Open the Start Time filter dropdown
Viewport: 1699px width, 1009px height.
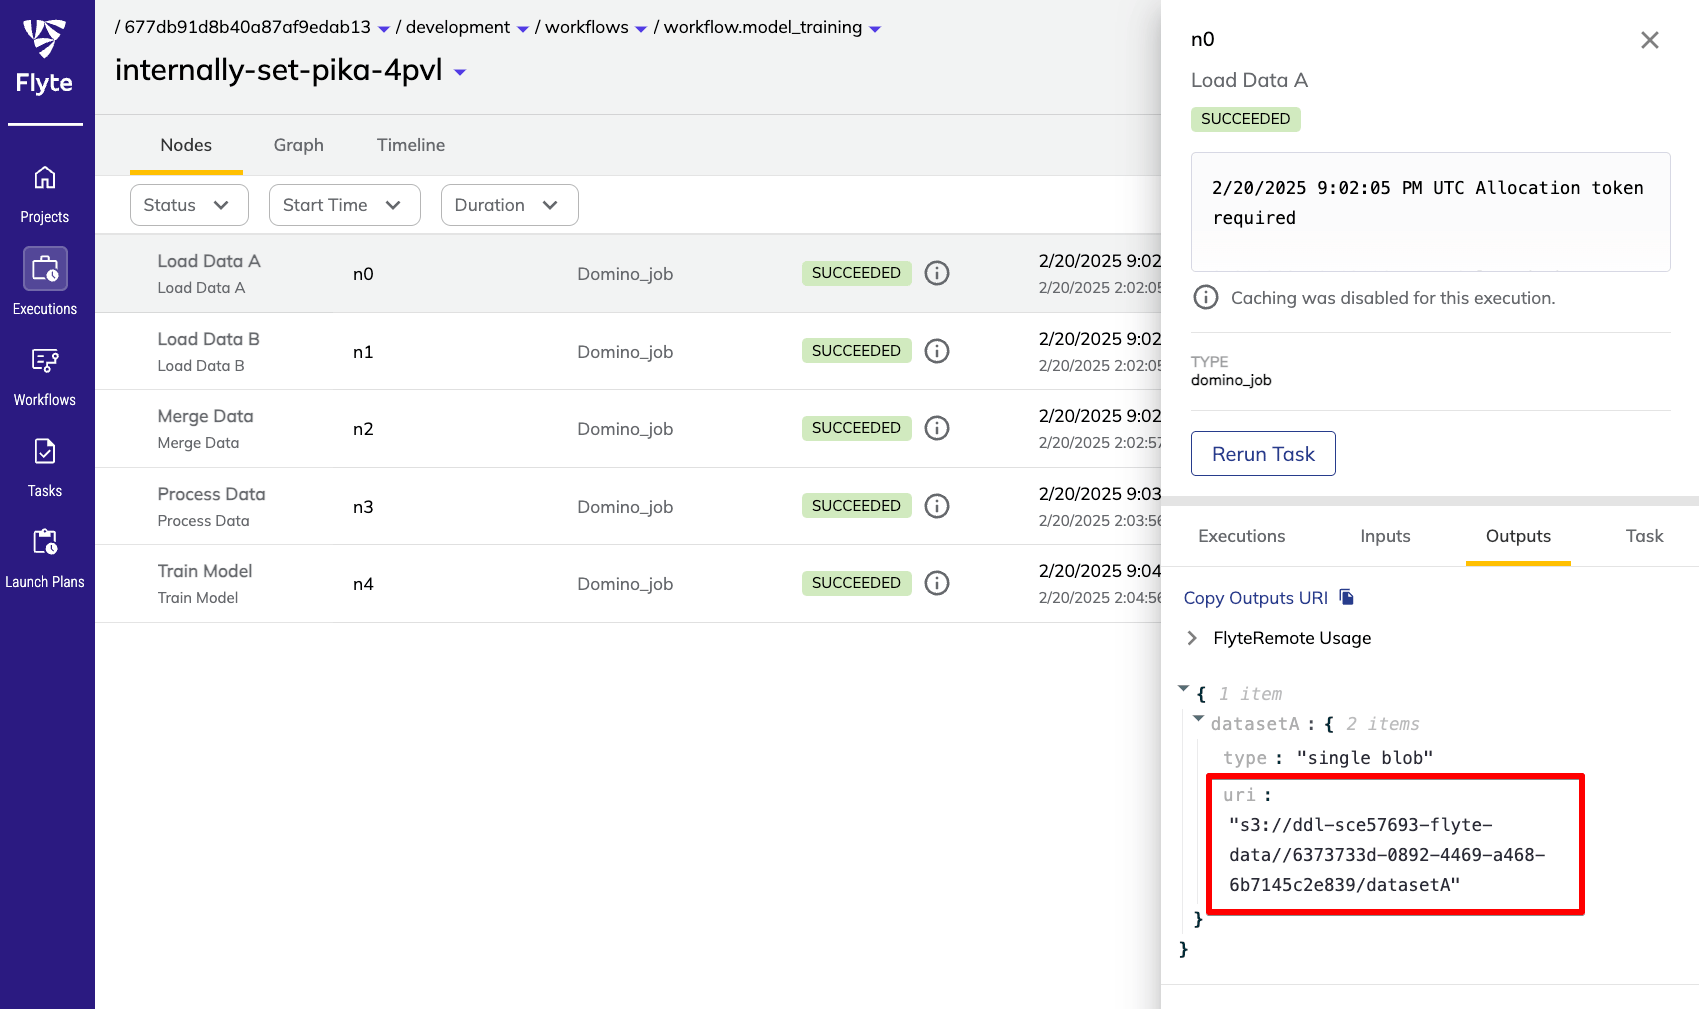pyautogui.click(x=345, y=205)
